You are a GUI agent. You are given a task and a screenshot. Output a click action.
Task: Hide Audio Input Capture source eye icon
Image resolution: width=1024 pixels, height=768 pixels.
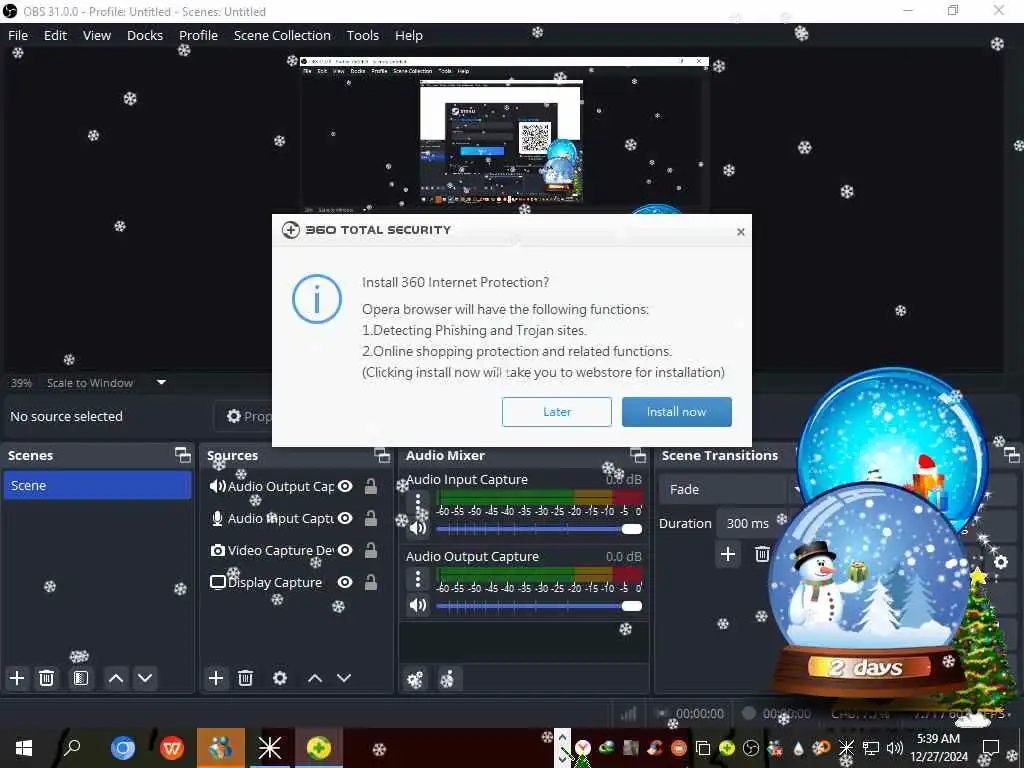click(x=345, y=518)
